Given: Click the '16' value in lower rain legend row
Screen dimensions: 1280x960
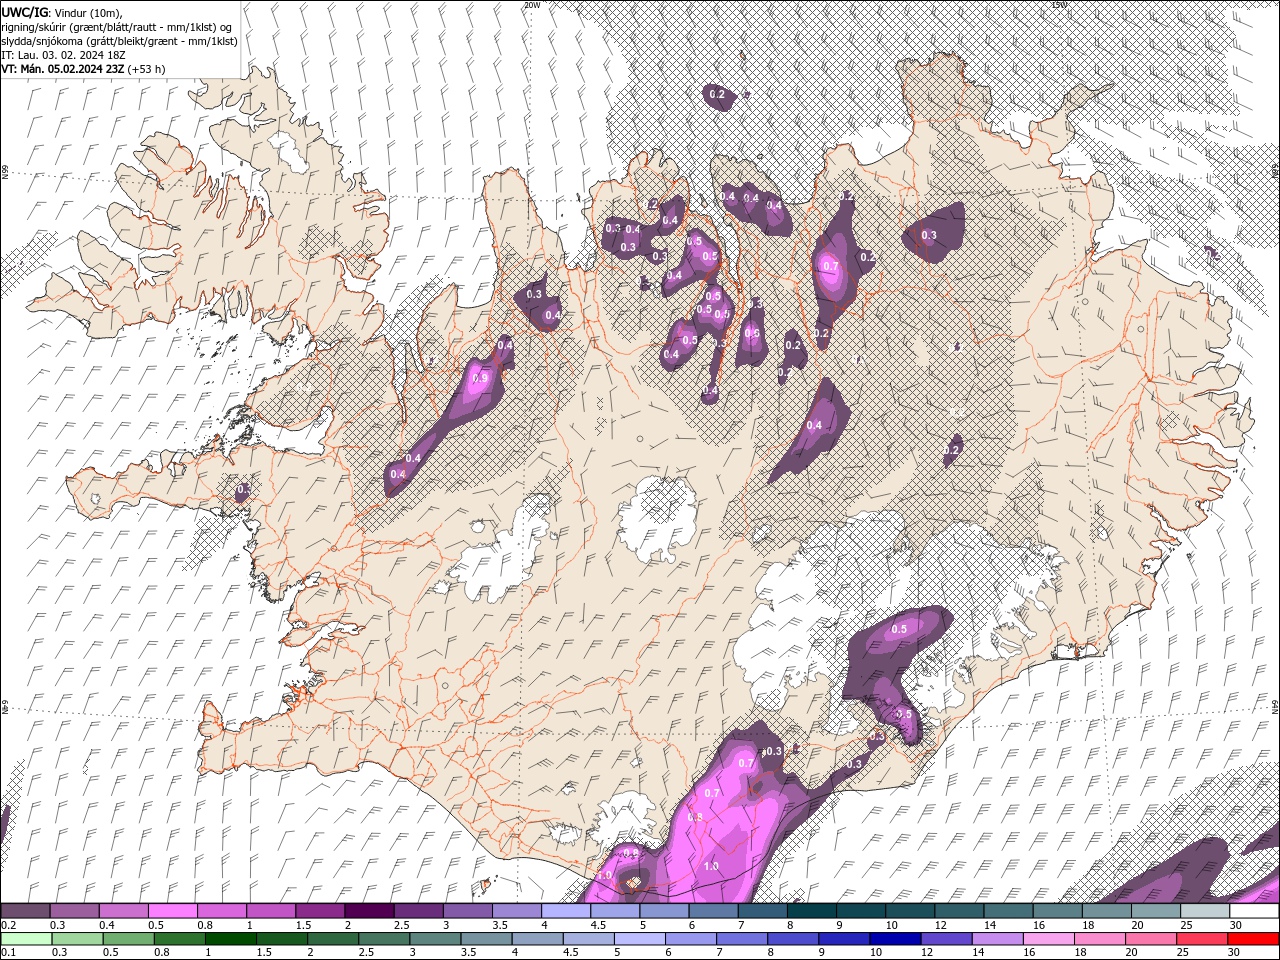Looking at the screenshot, I should click(x=1029, y=952).
